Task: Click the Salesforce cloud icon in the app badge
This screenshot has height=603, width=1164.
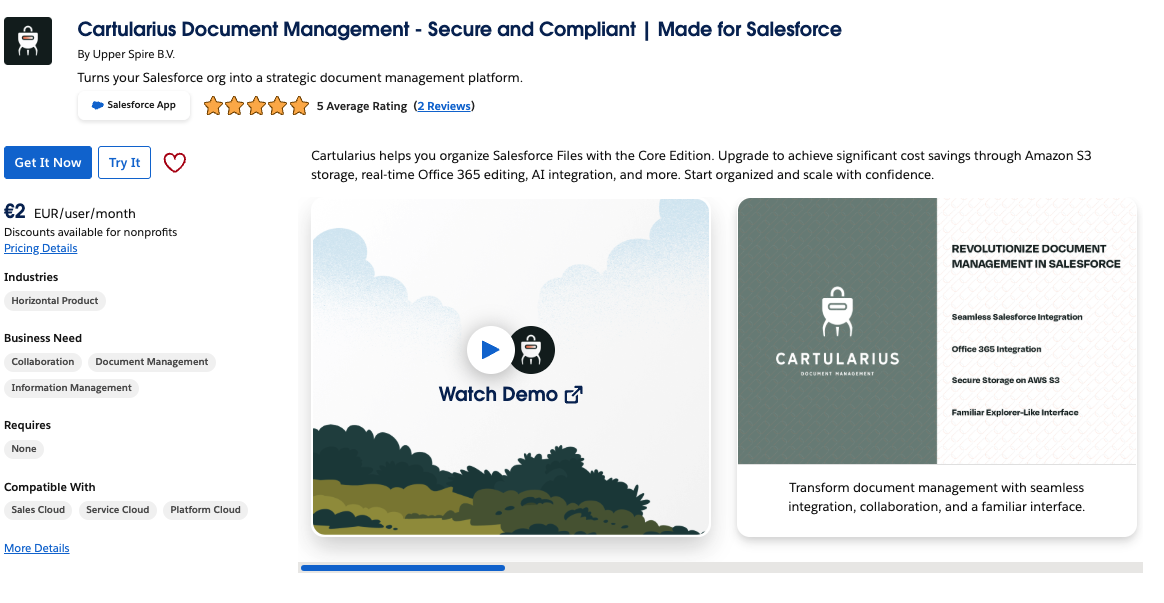Action: (x=97, y=105)
